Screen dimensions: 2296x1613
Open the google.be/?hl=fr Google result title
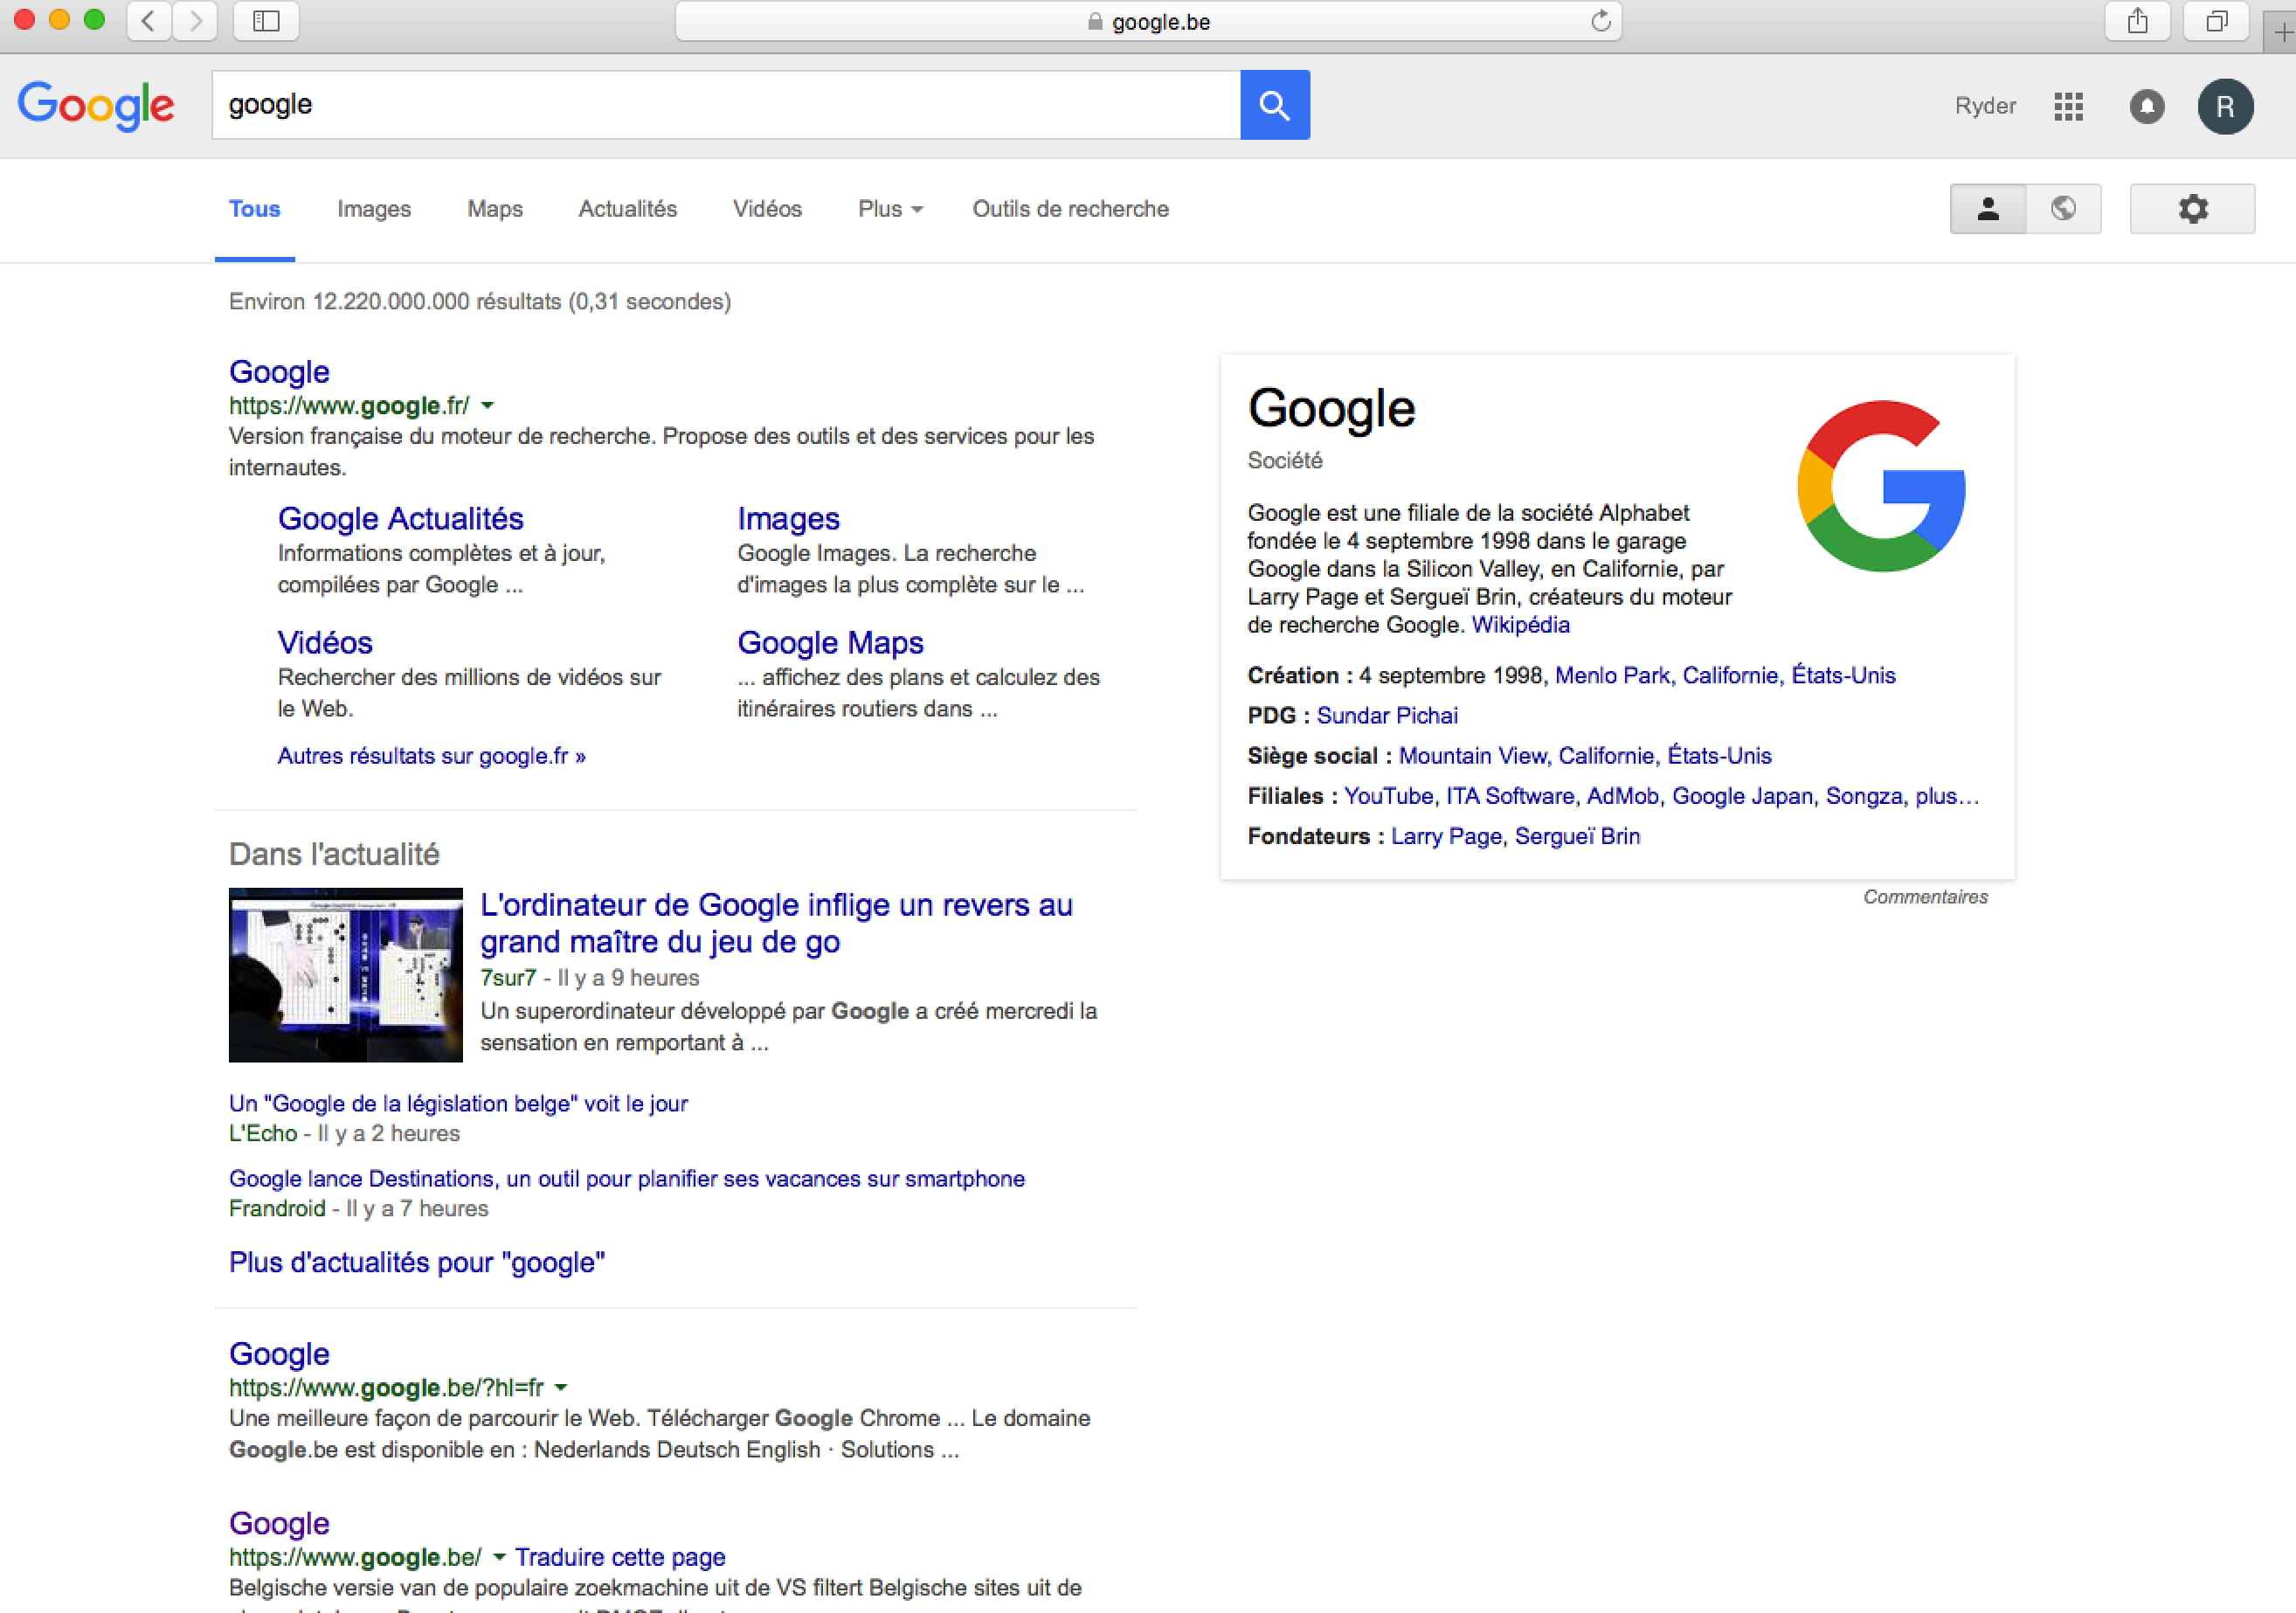[x=279, y=1354]
